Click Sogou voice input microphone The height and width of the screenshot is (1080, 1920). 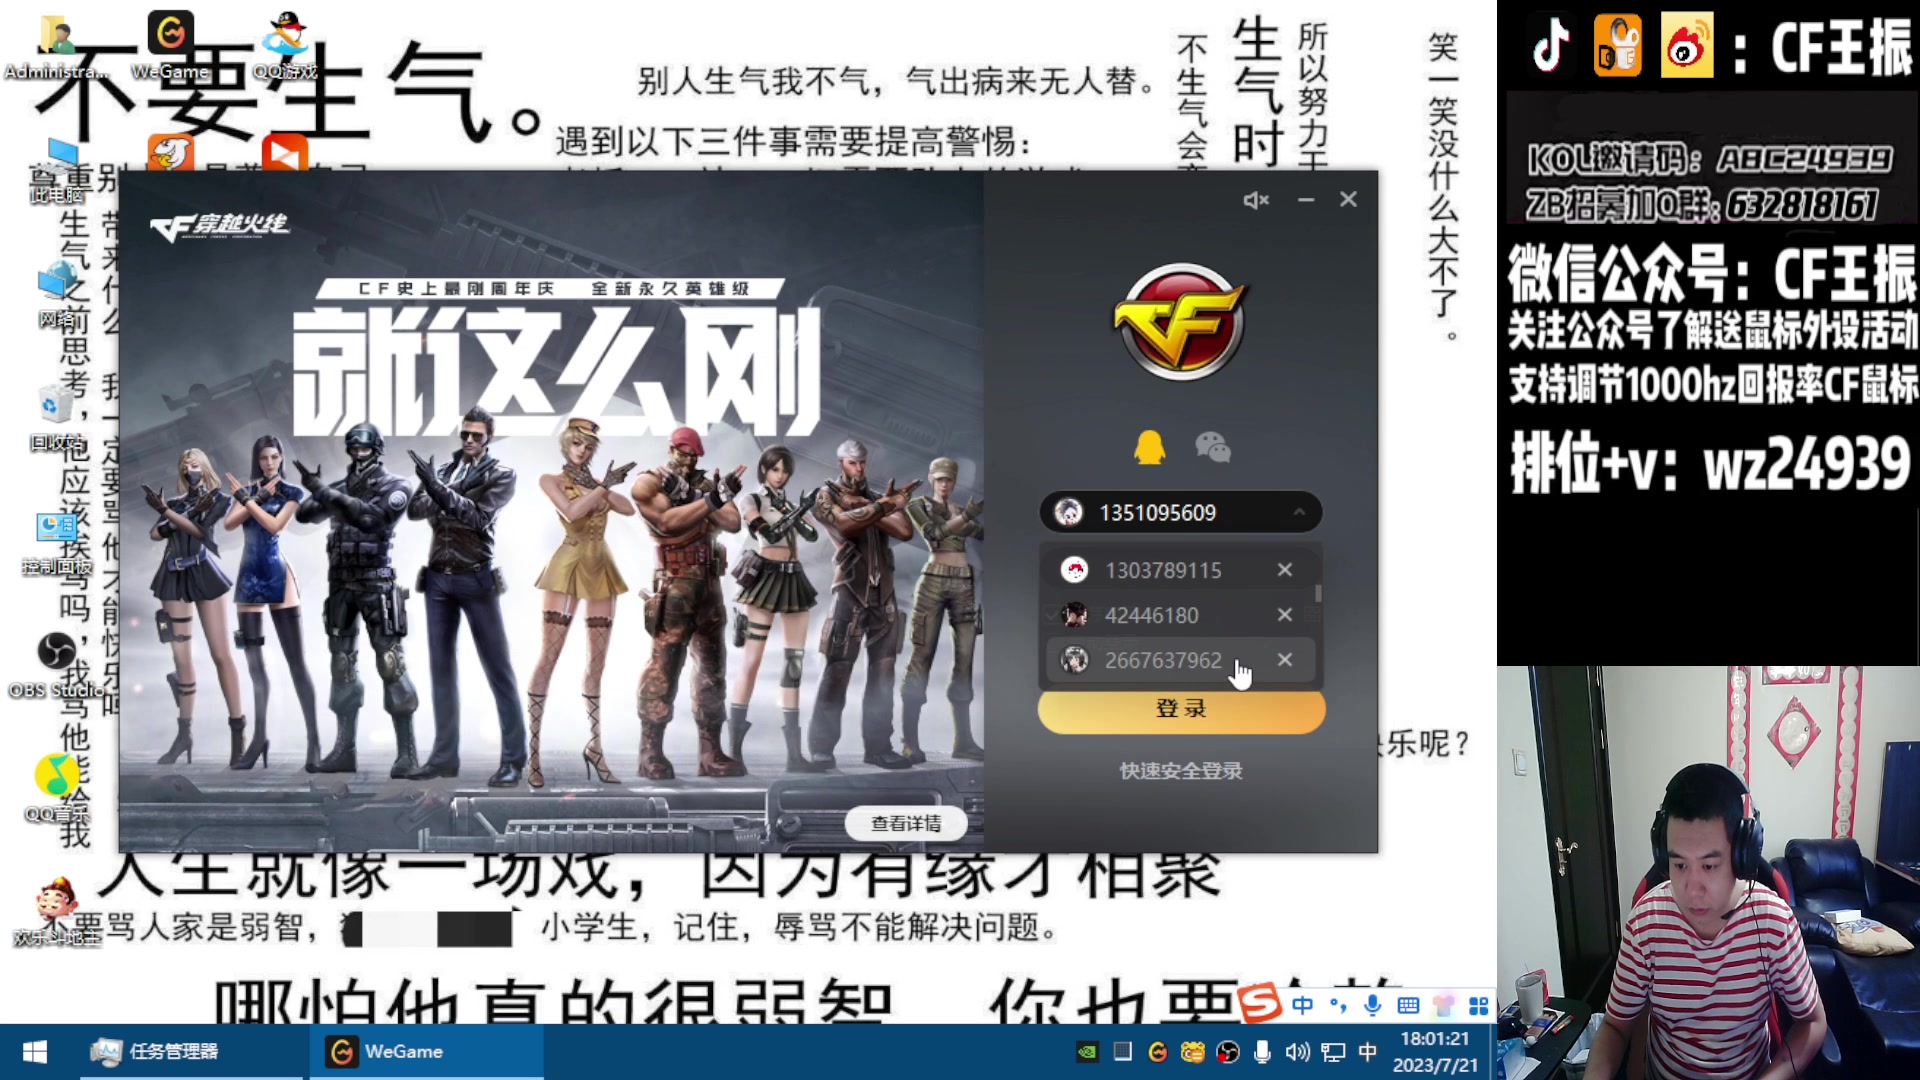(x=1373, y=1005)
